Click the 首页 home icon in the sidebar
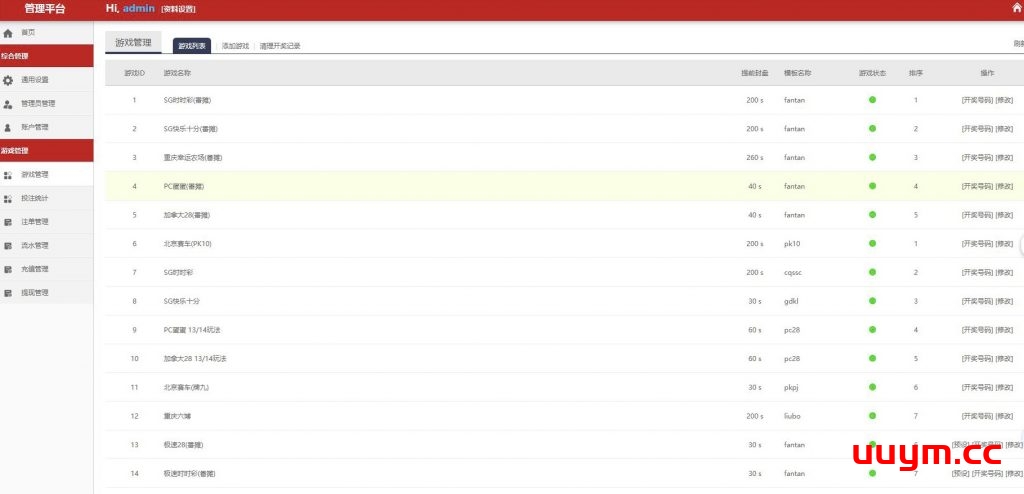The width and height of the screenshot is (1024, 494). 8,33
